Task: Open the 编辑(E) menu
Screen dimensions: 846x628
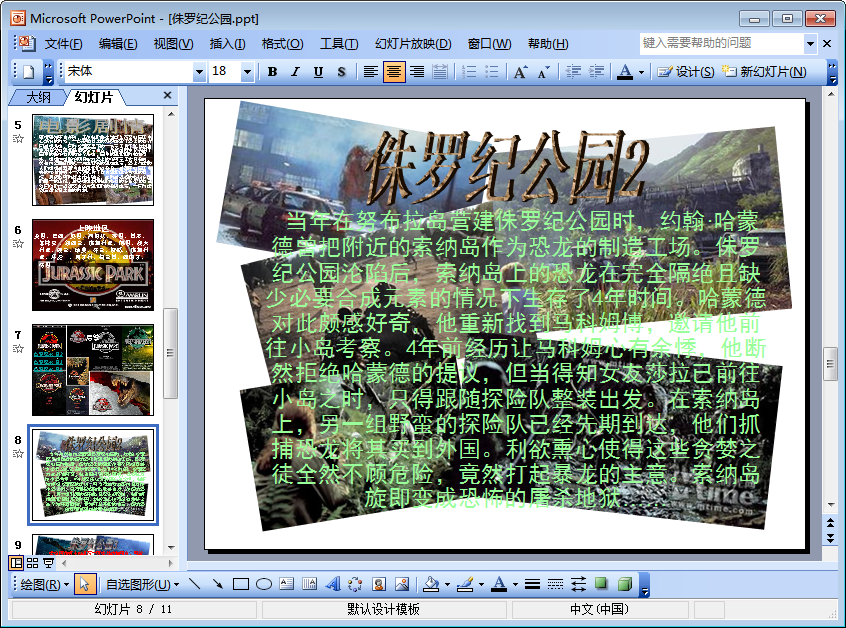Action: click(118, 44)
